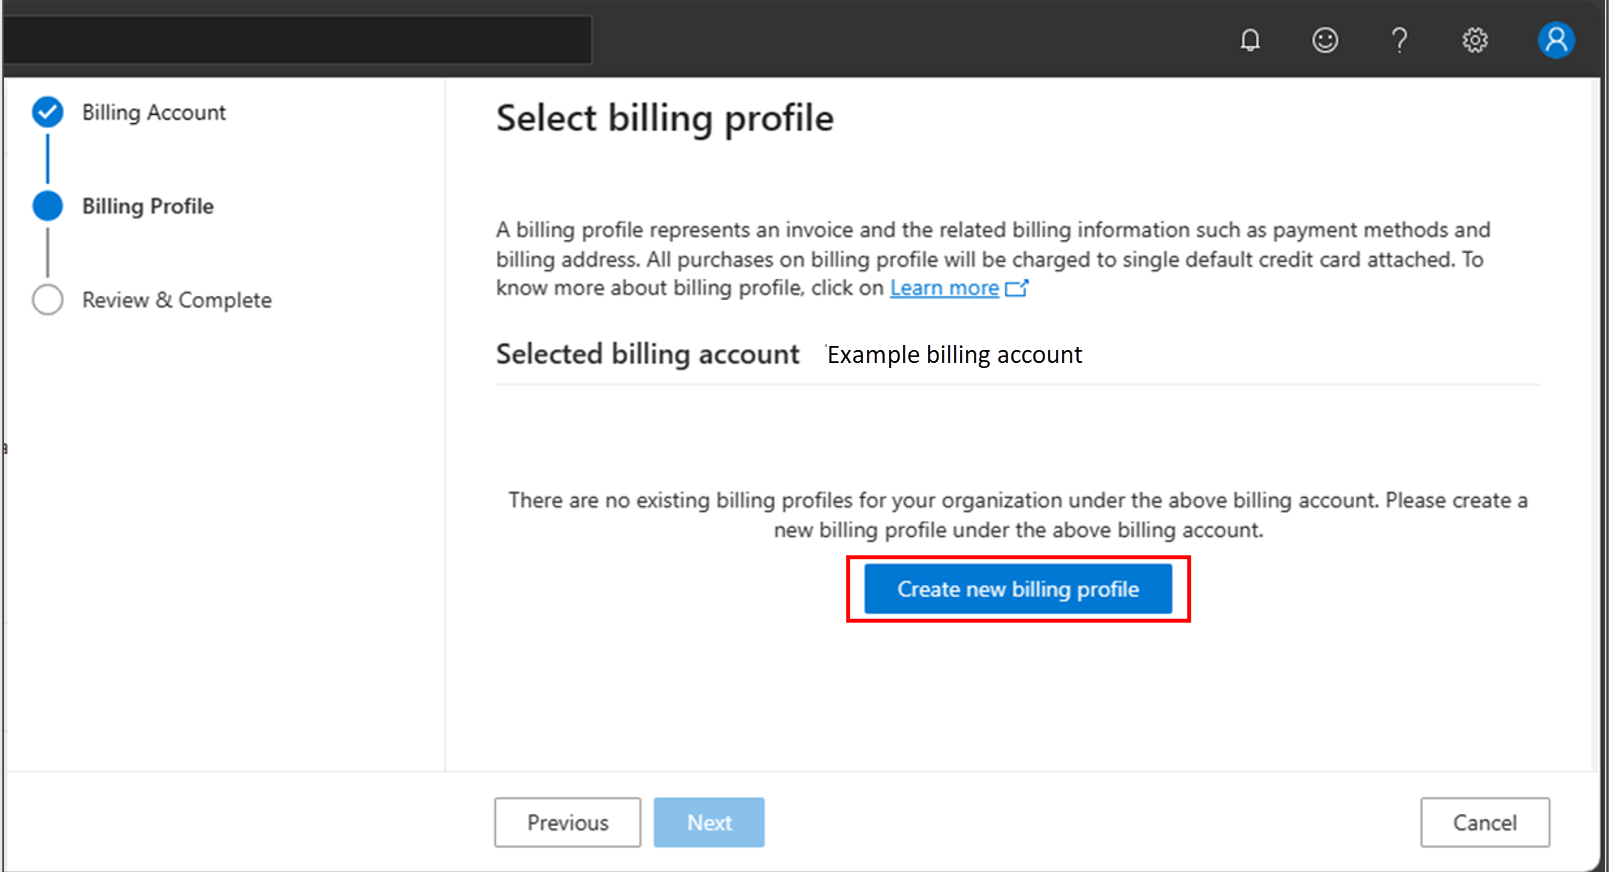Open the settings gear
Image resolution: width=1609 pixels, height=872 pixels.
click(1475, 40)
